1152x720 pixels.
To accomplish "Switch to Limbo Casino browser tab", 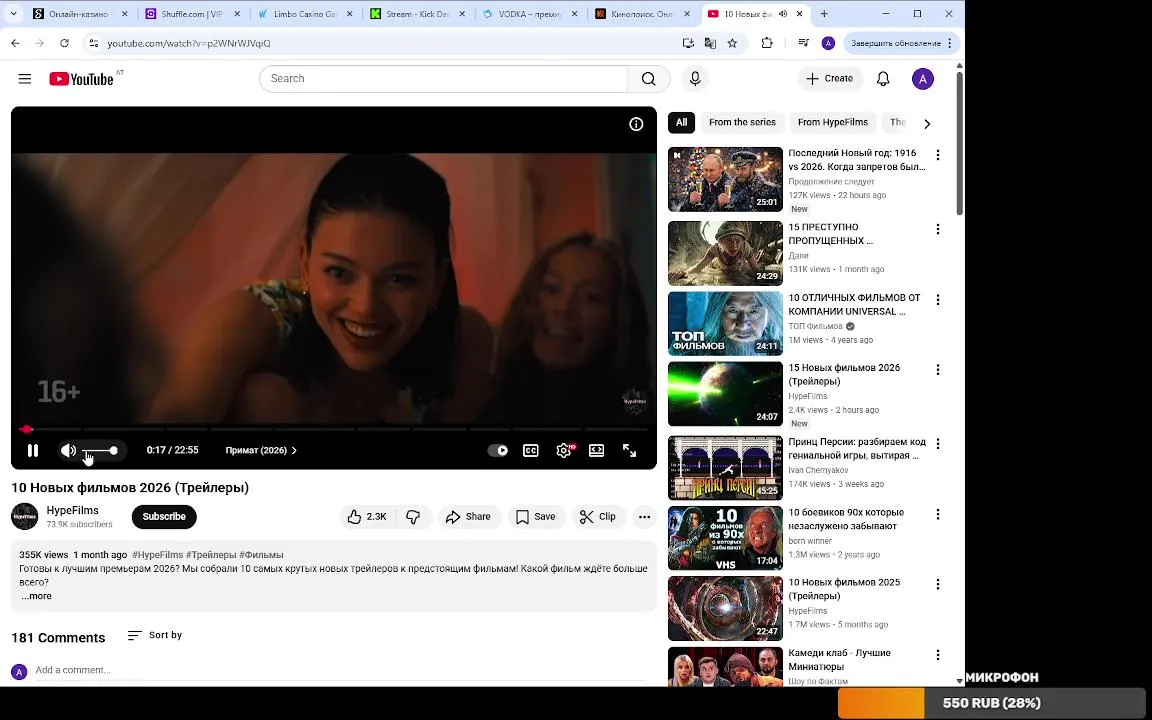I will point(305,14).
